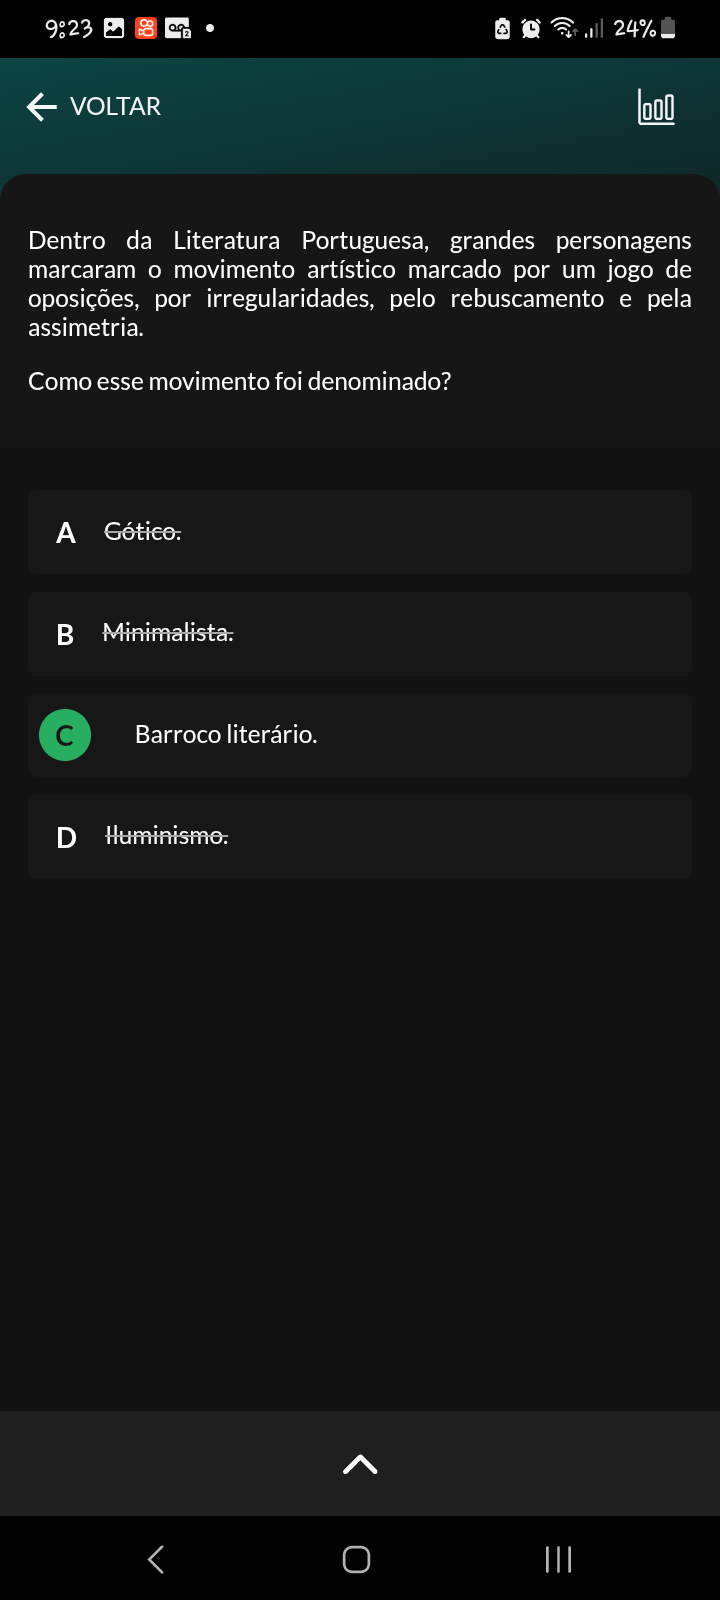This screenshot has width=720, height=1600.
Task: Open Android recent apps button
Action: (x=558, y=1559)
